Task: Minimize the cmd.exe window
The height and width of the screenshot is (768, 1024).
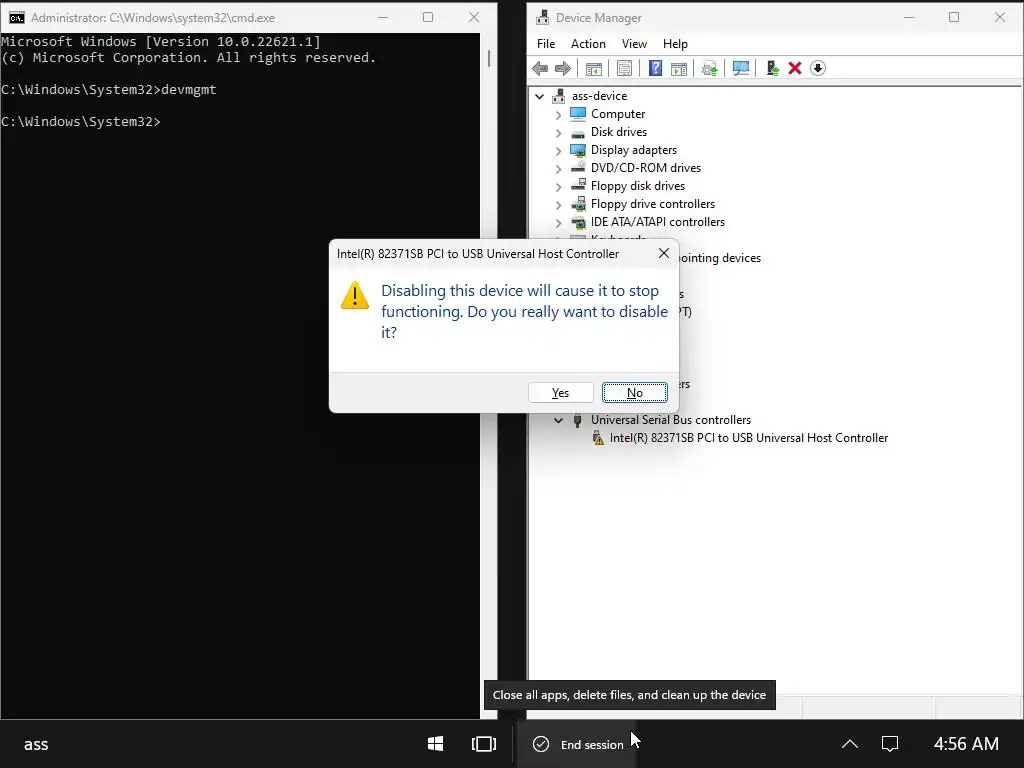Action: (383, 18)
